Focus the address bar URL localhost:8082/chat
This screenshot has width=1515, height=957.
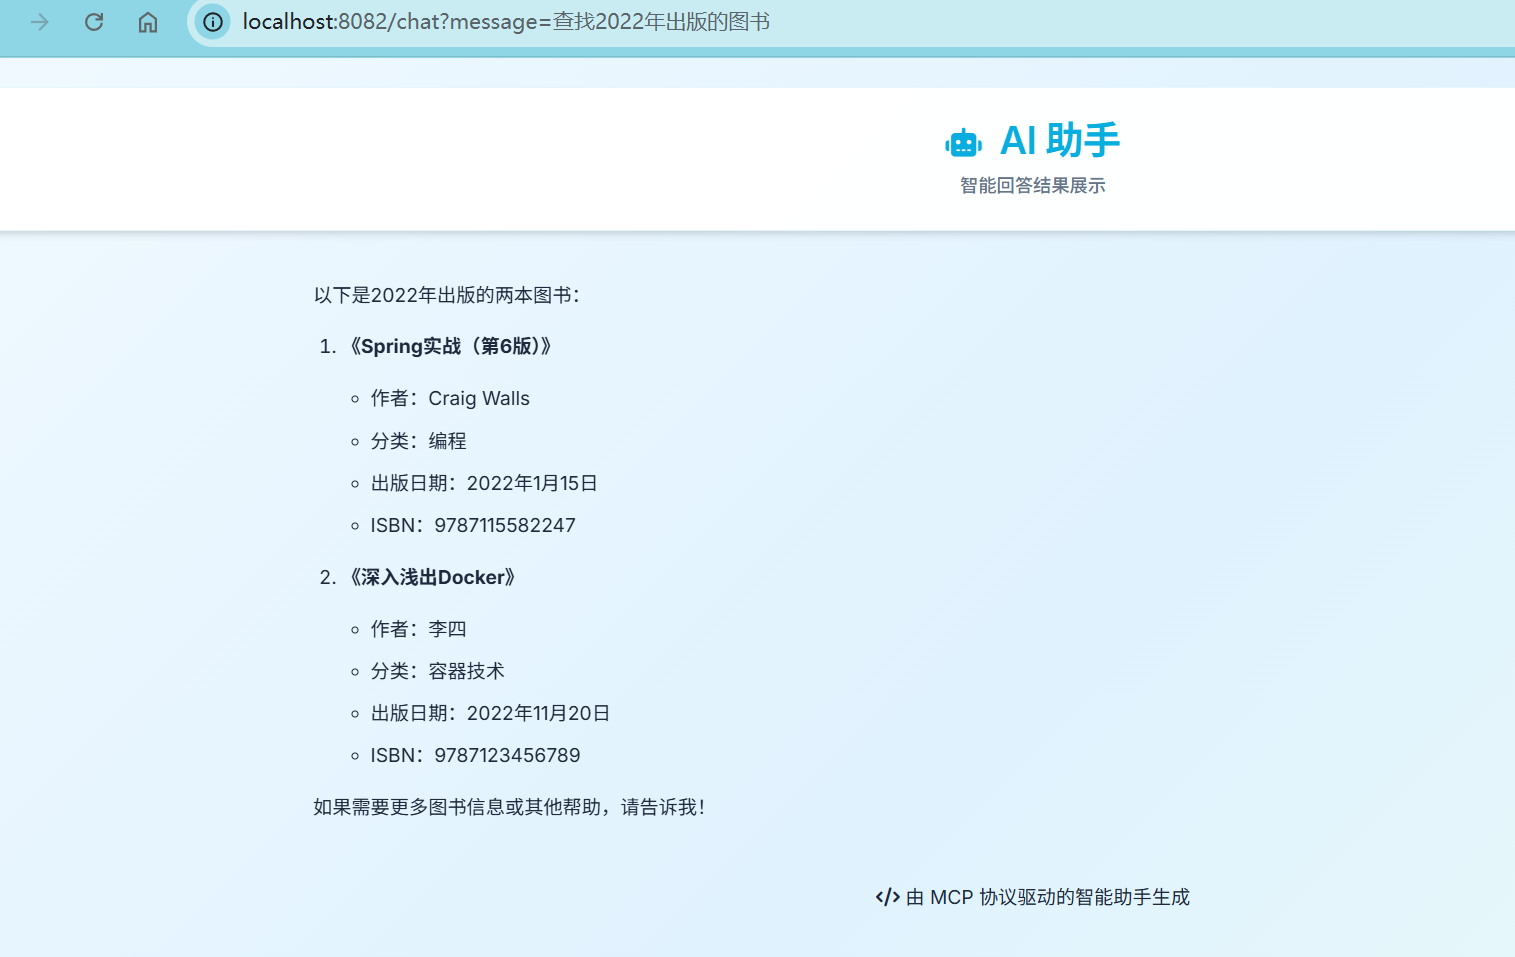pyautogui.click(x=506, y=22)
